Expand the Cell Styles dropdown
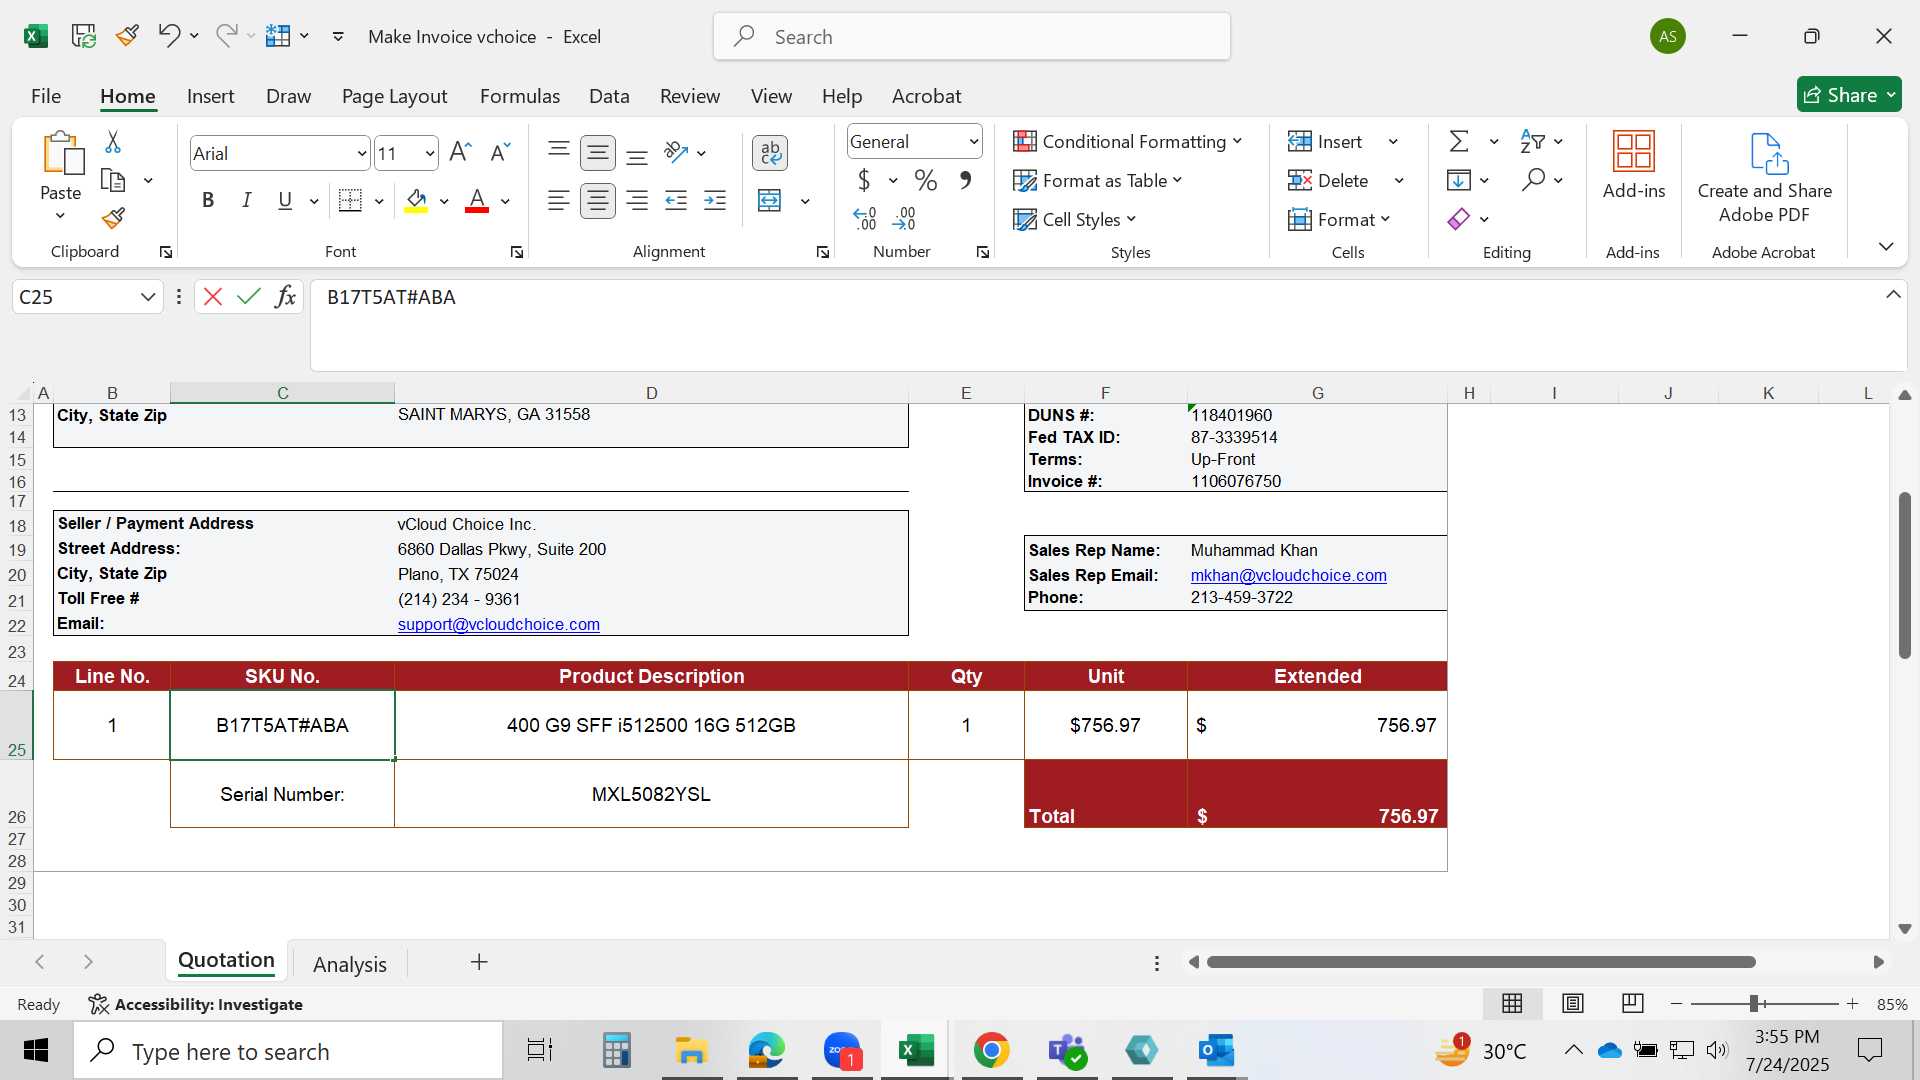This screenshot has width=1920, height=1080. coord(1131,219)
